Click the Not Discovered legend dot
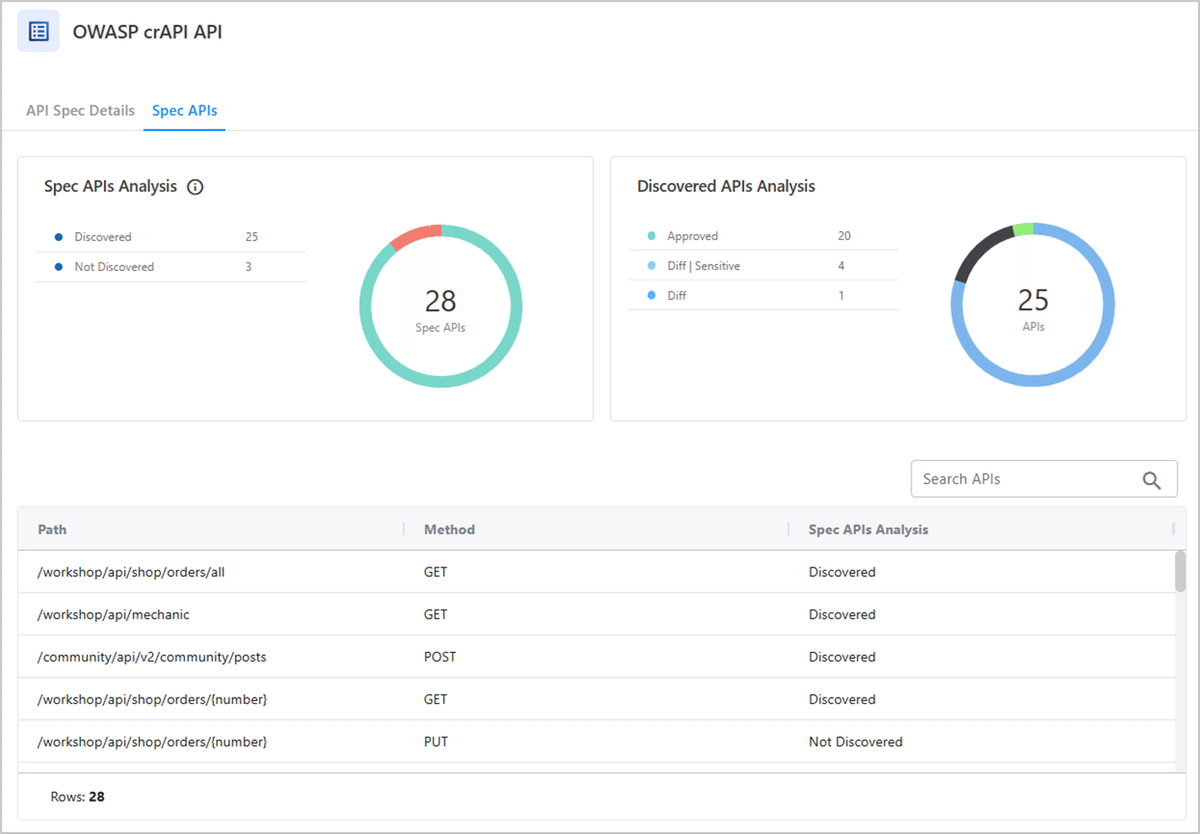The image size is (1200, 834). 61,267
